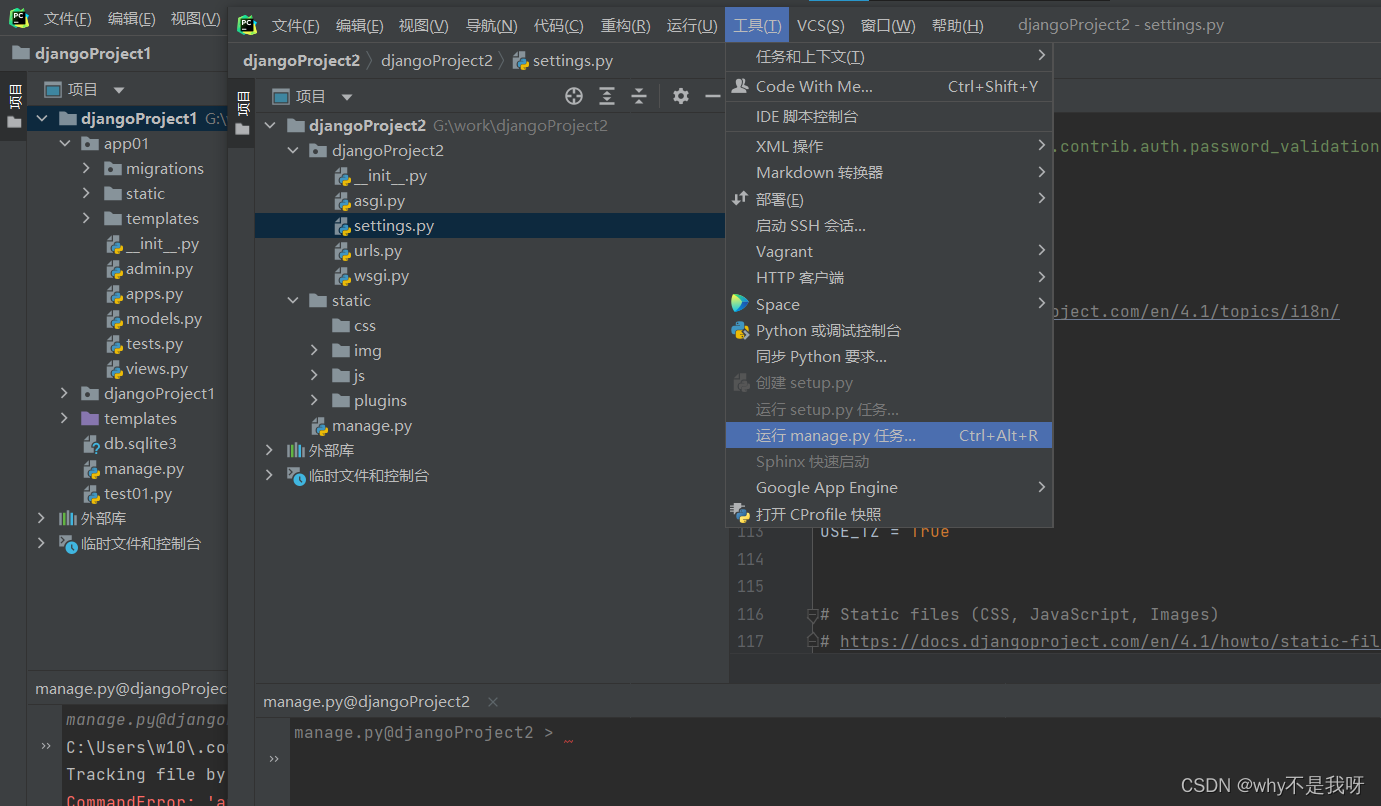Select models.py in app01 folder
The width and height of the screenshot is (1381, 806).
(164, 319)
